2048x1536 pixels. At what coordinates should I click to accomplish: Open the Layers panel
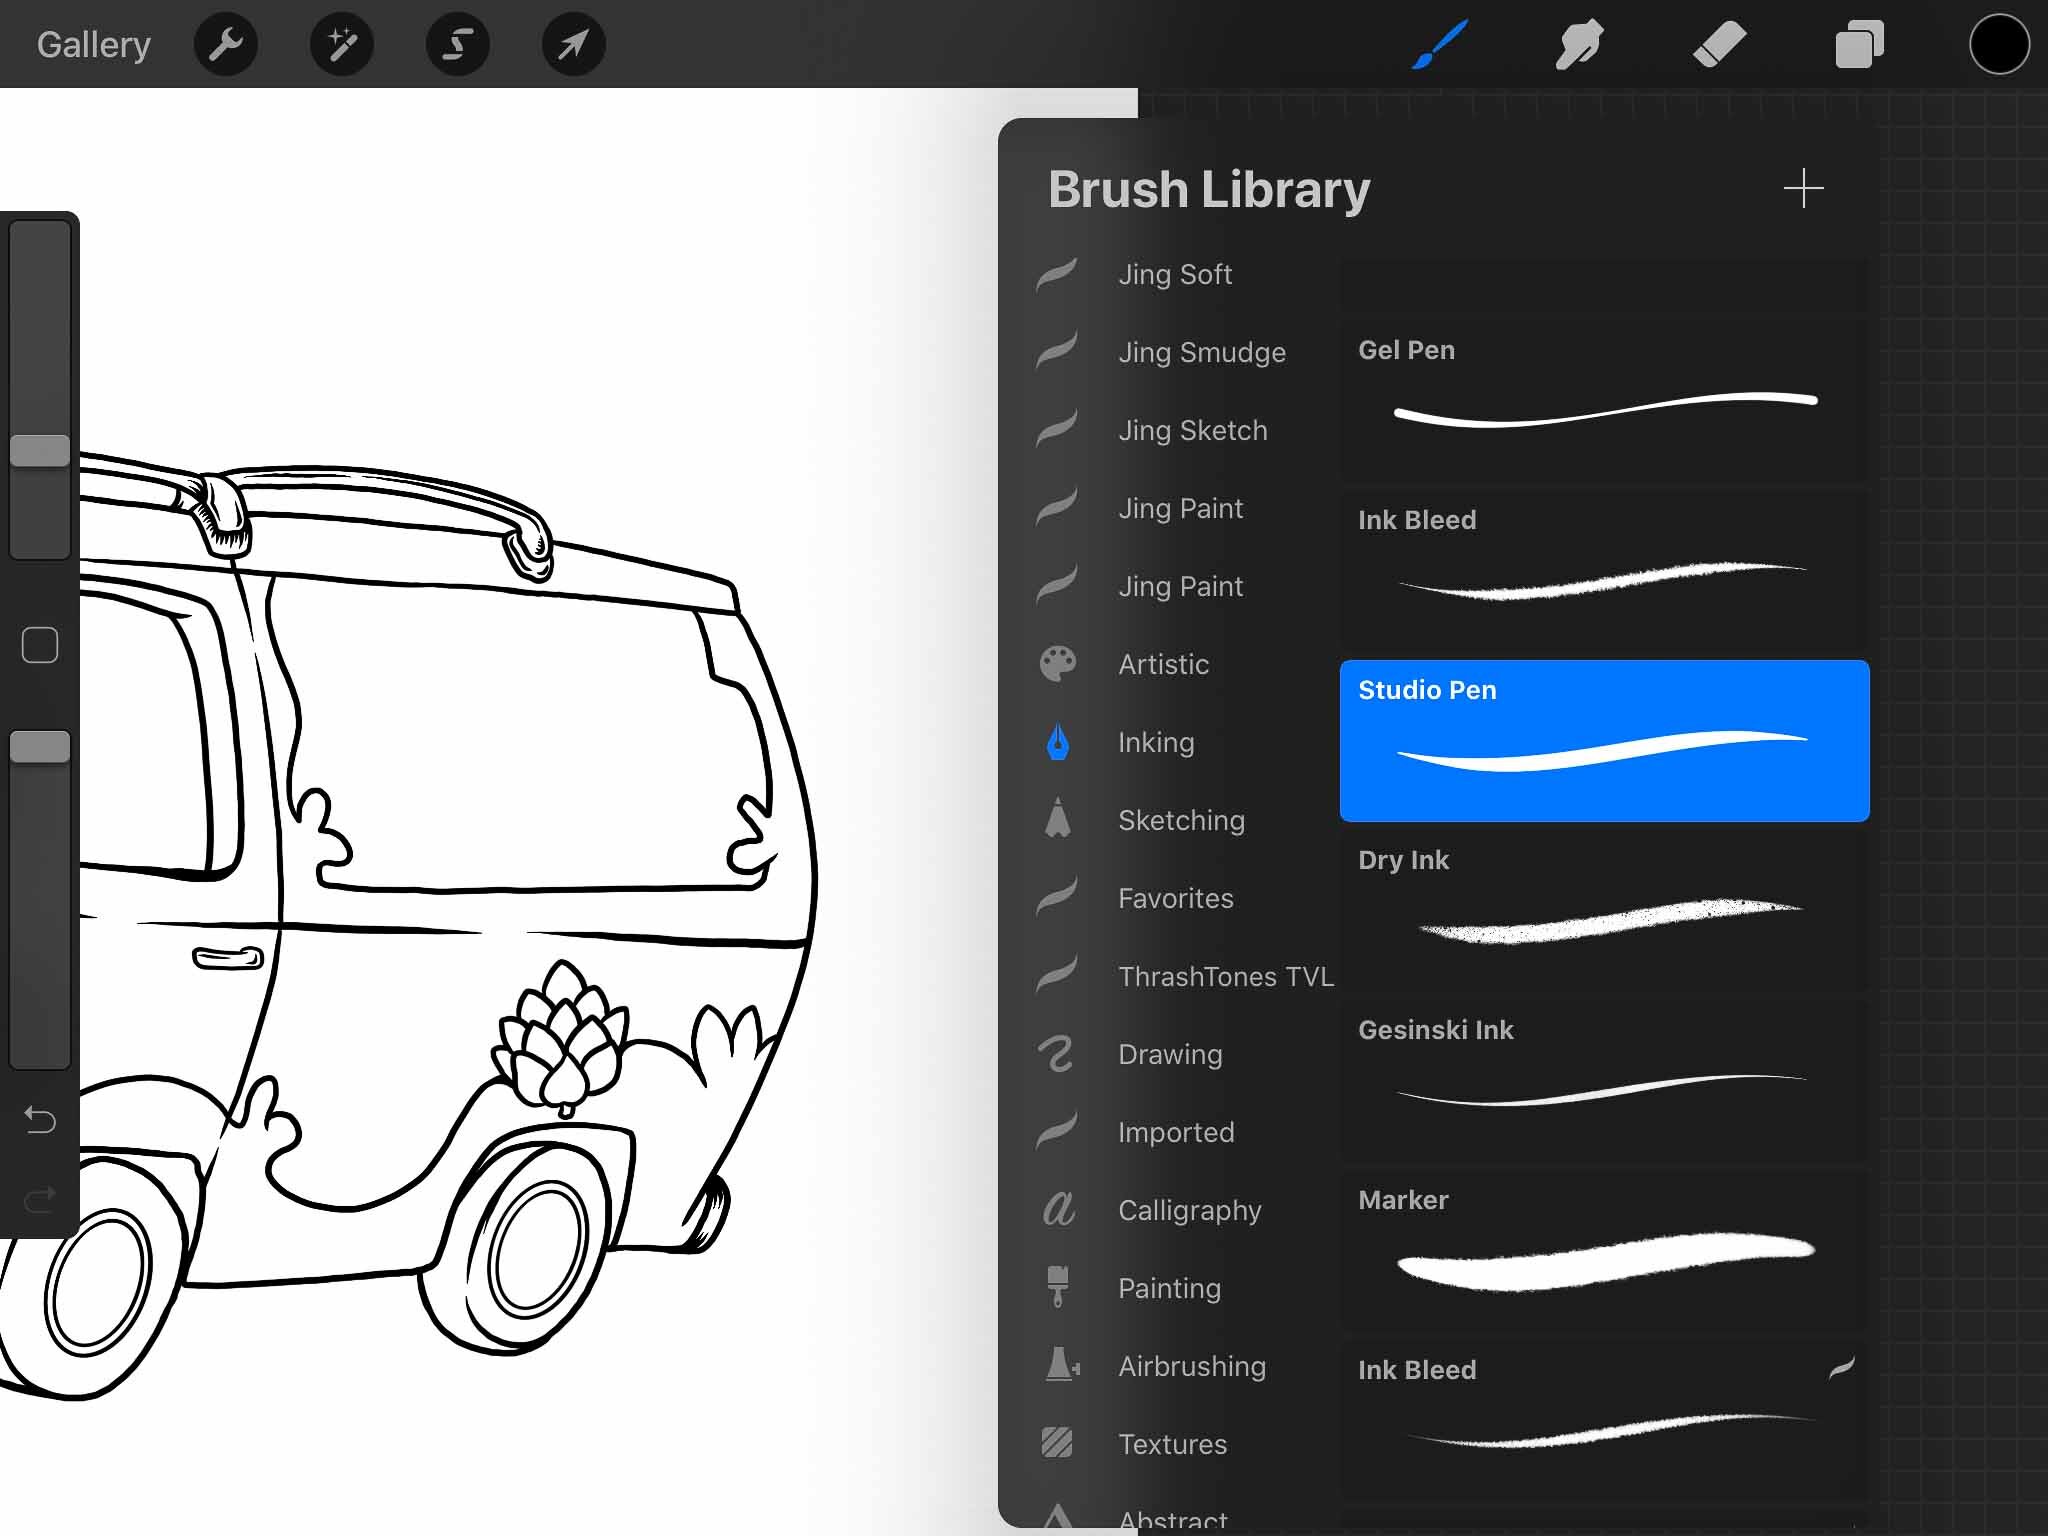1860,44
